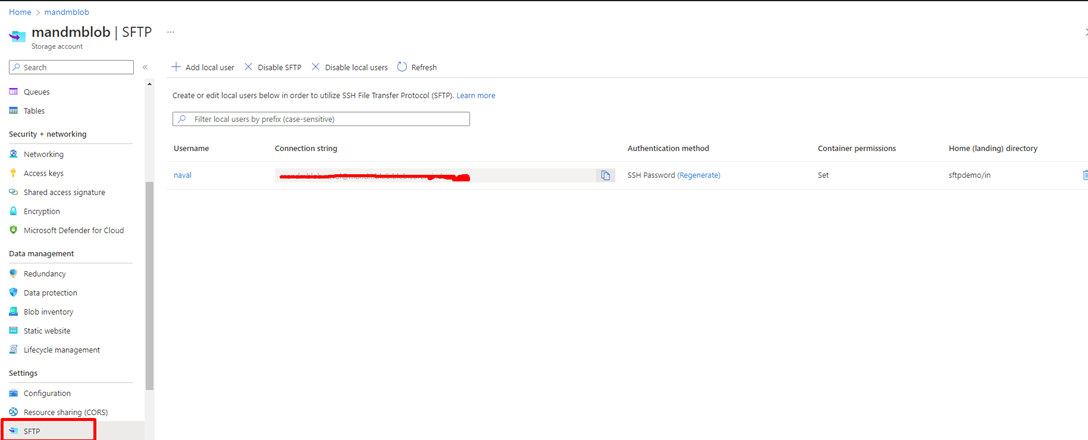Click the sftpdemo/in directory value

coord(969,176)
